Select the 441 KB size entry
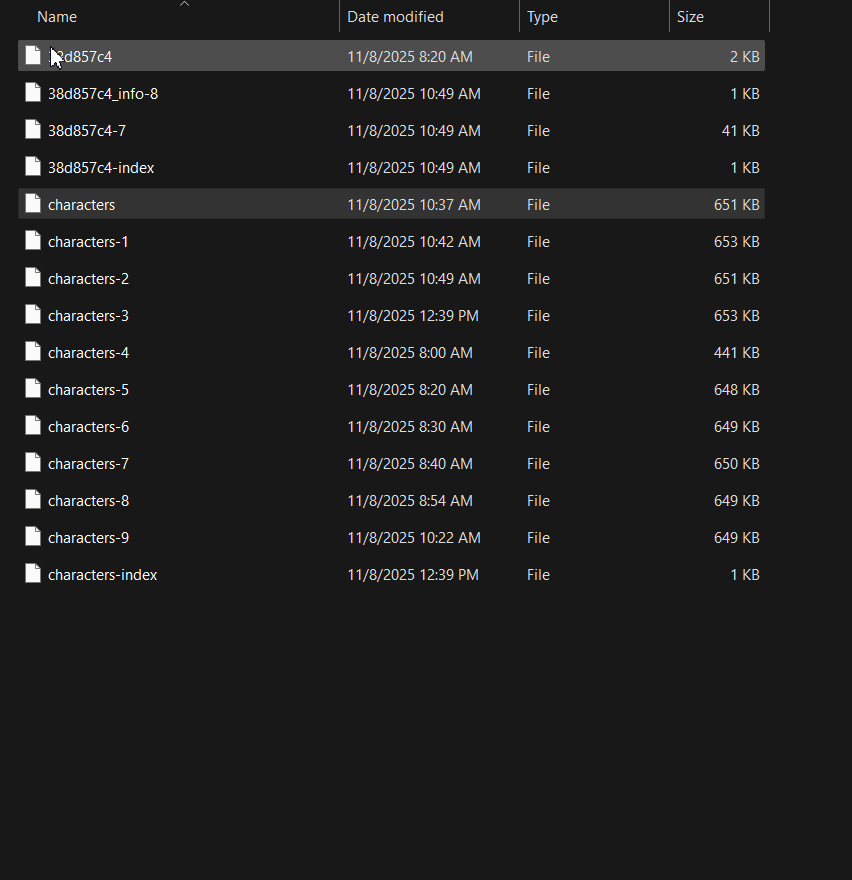Screen dimensions: 852x880 point(736,353)
